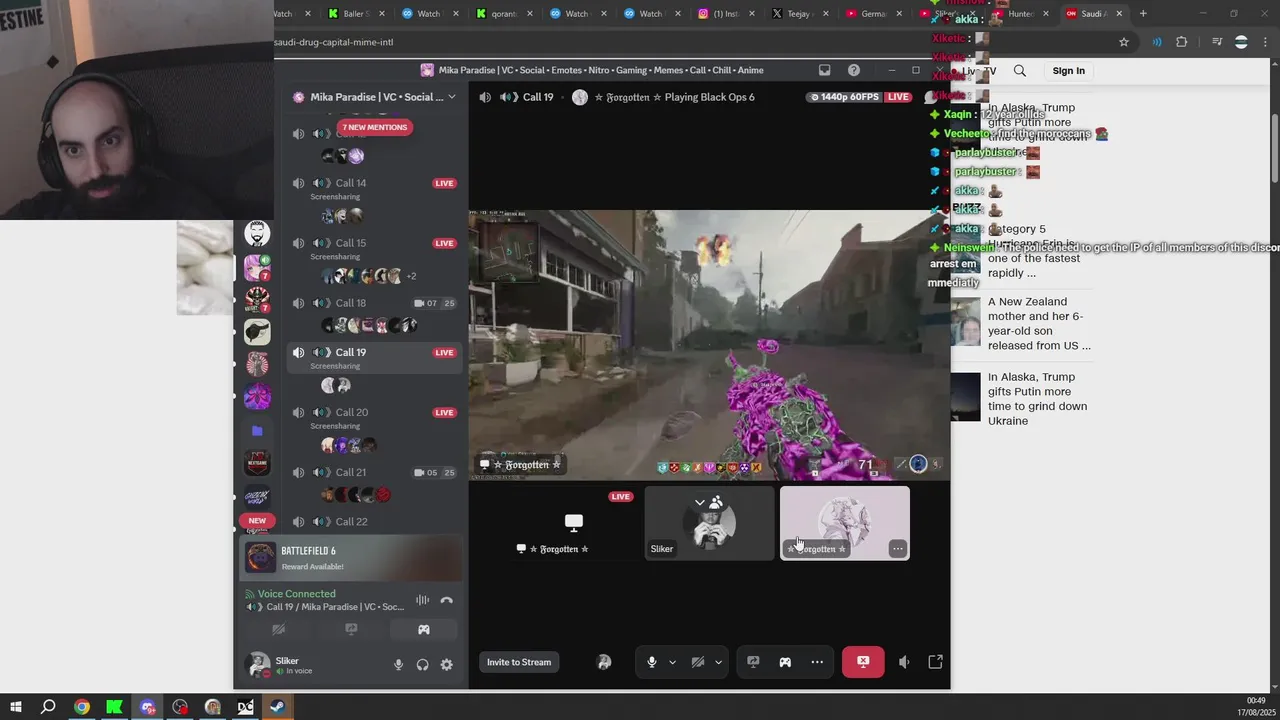1280x720 pixels.
Task: Open new browser tab with plus
Action: click(x=1143, y=14)
